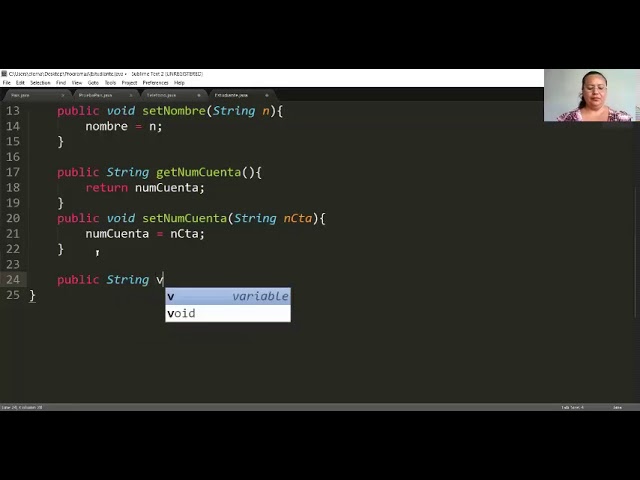
Task: Click the Sublime Text window title icon
Action: [4, 74]
